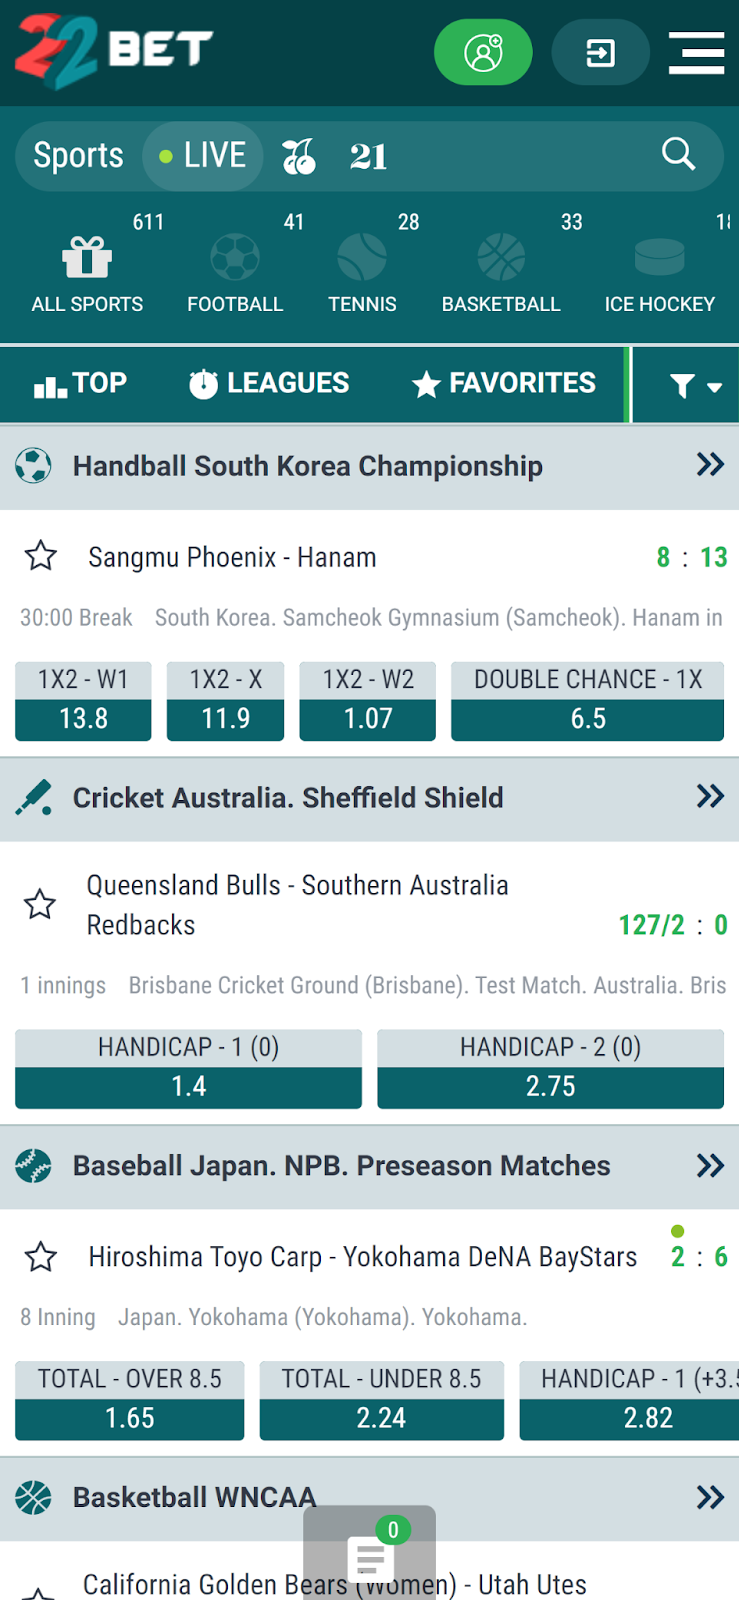Image resolution: width=739 pixels, height=1600 pixels.
Task: Switch to the FAVORITES tab
Action: pos(504,383)
